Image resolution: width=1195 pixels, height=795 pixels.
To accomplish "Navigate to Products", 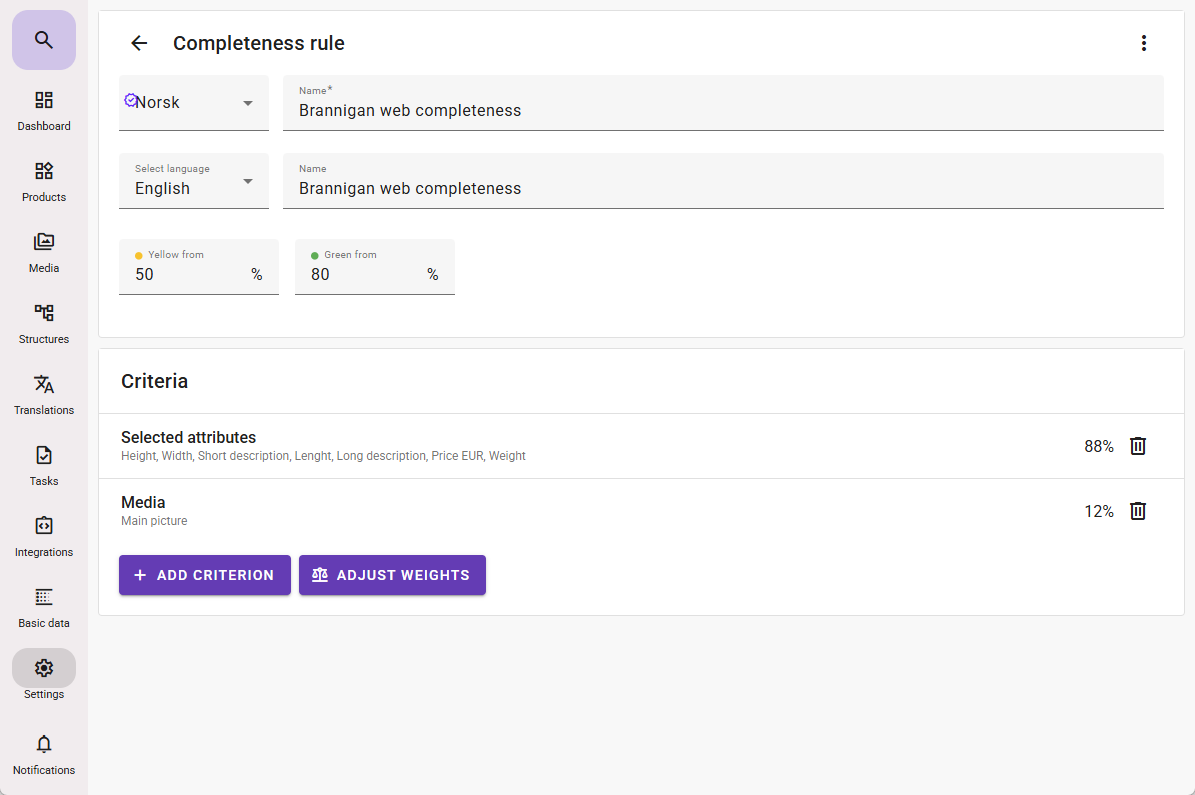I will (43, 180).
